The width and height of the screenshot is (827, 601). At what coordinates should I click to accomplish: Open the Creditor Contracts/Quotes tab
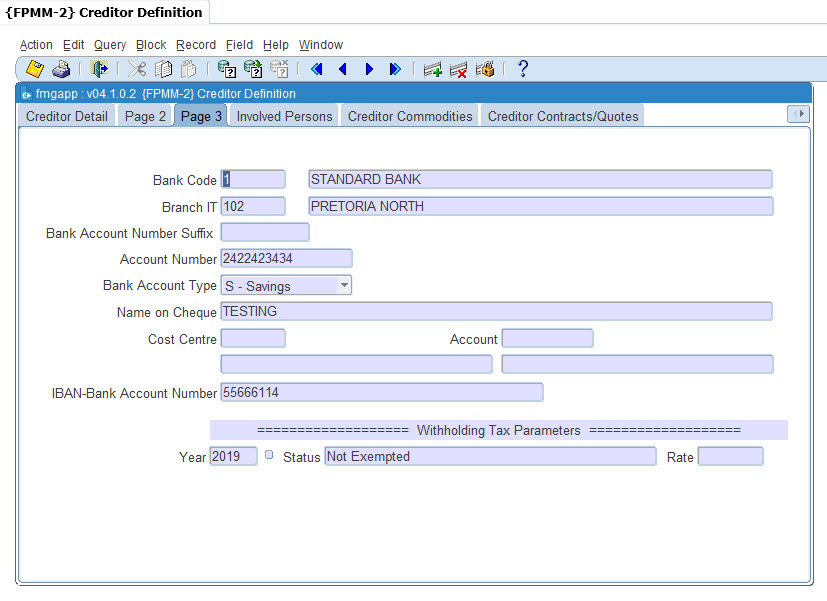coord(563,116)
